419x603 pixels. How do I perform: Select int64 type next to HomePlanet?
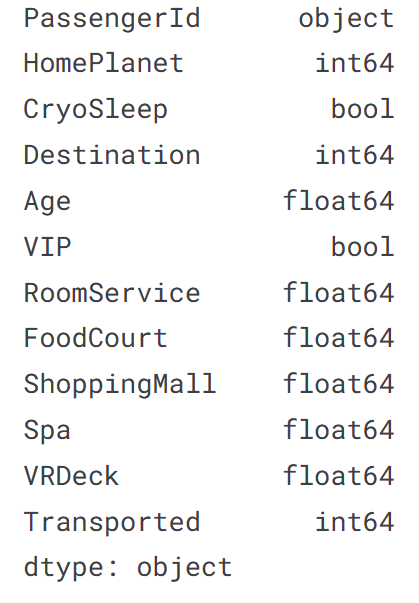point(355,63)
